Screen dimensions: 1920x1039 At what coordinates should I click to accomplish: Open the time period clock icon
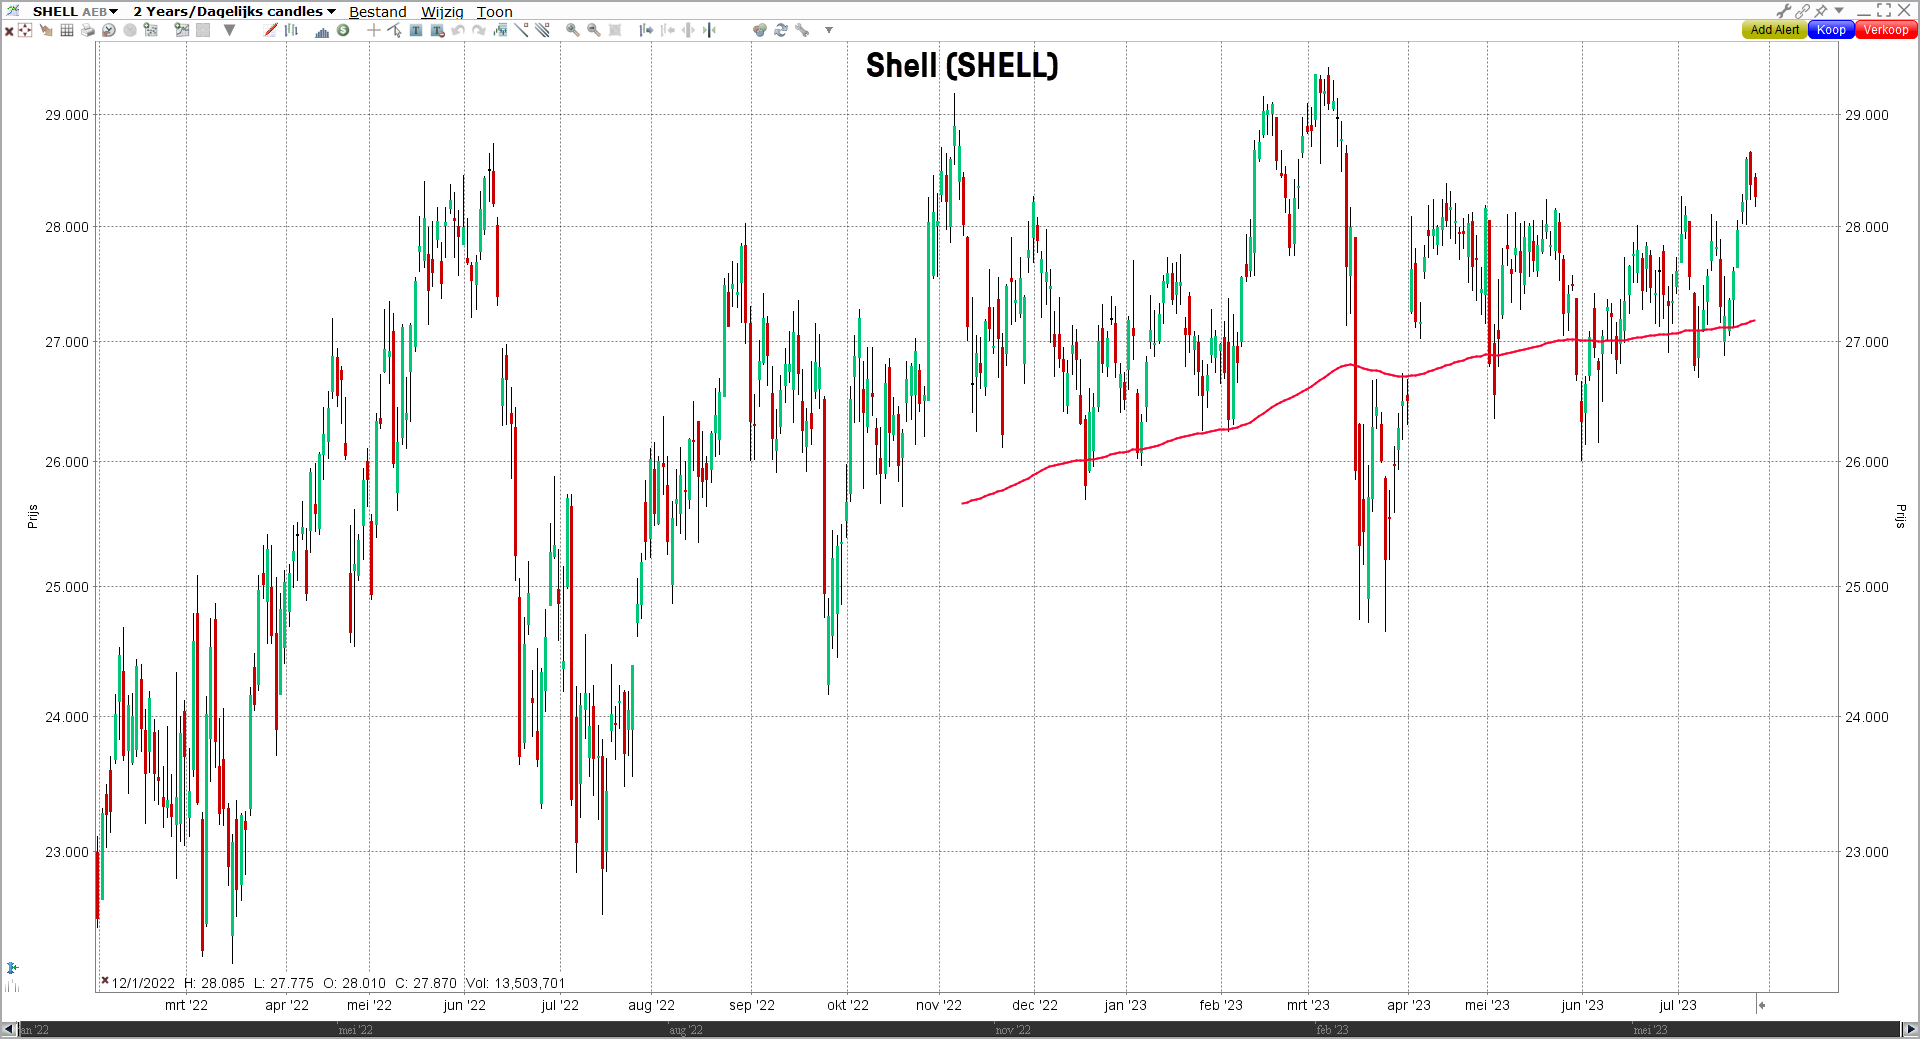point(109,30)
